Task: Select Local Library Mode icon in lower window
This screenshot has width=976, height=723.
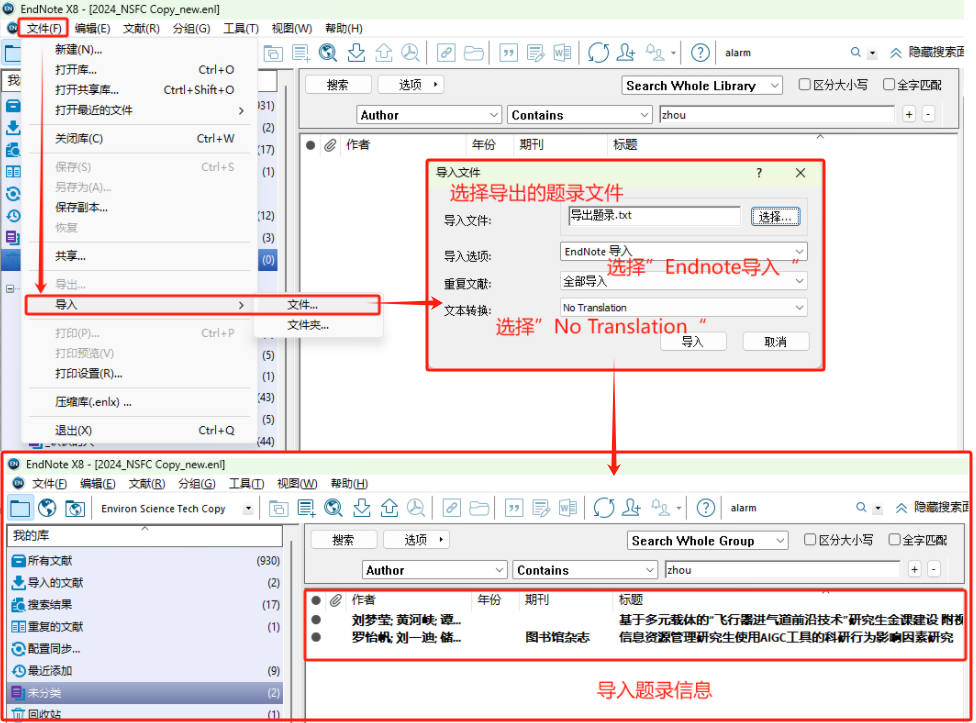Action: 19,508
